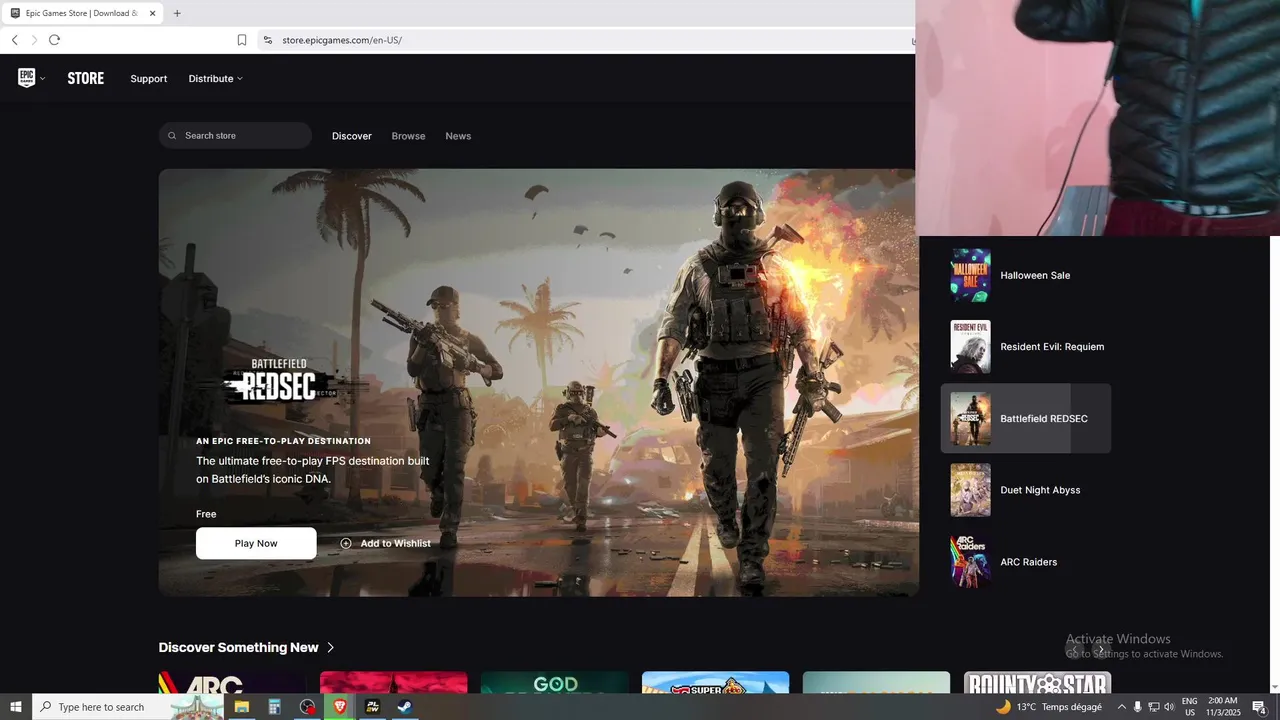Select Resident Evil: Requiem in the carousel list
The image size is (1280, 720).
pos(1025,347)
